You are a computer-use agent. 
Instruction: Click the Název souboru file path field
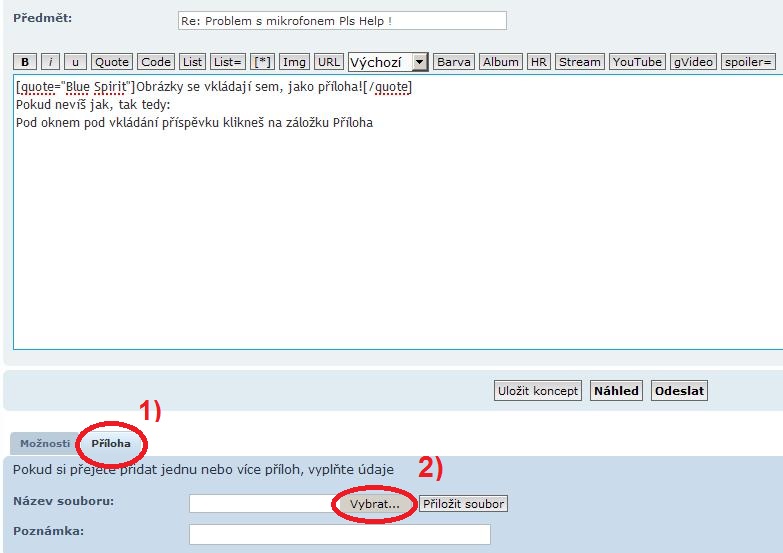[263, 504]
